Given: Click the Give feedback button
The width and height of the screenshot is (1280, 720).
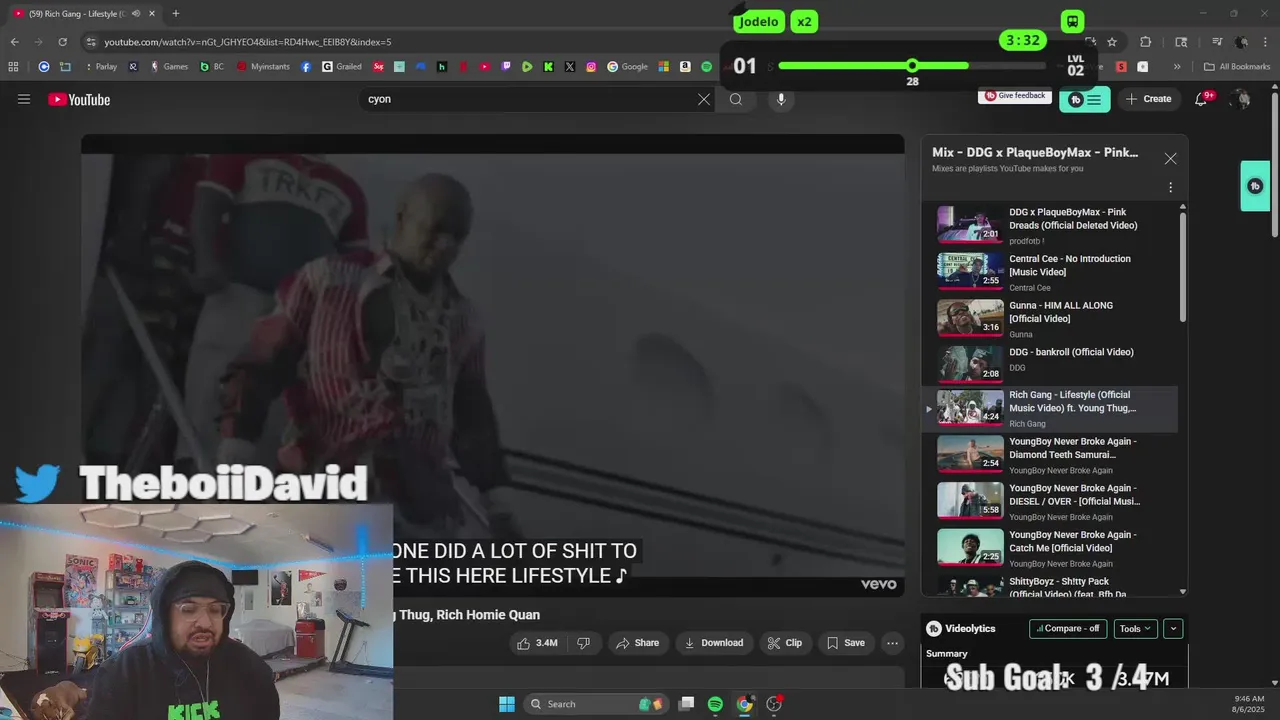Looking at the screenshot, I should [1015, 96].
